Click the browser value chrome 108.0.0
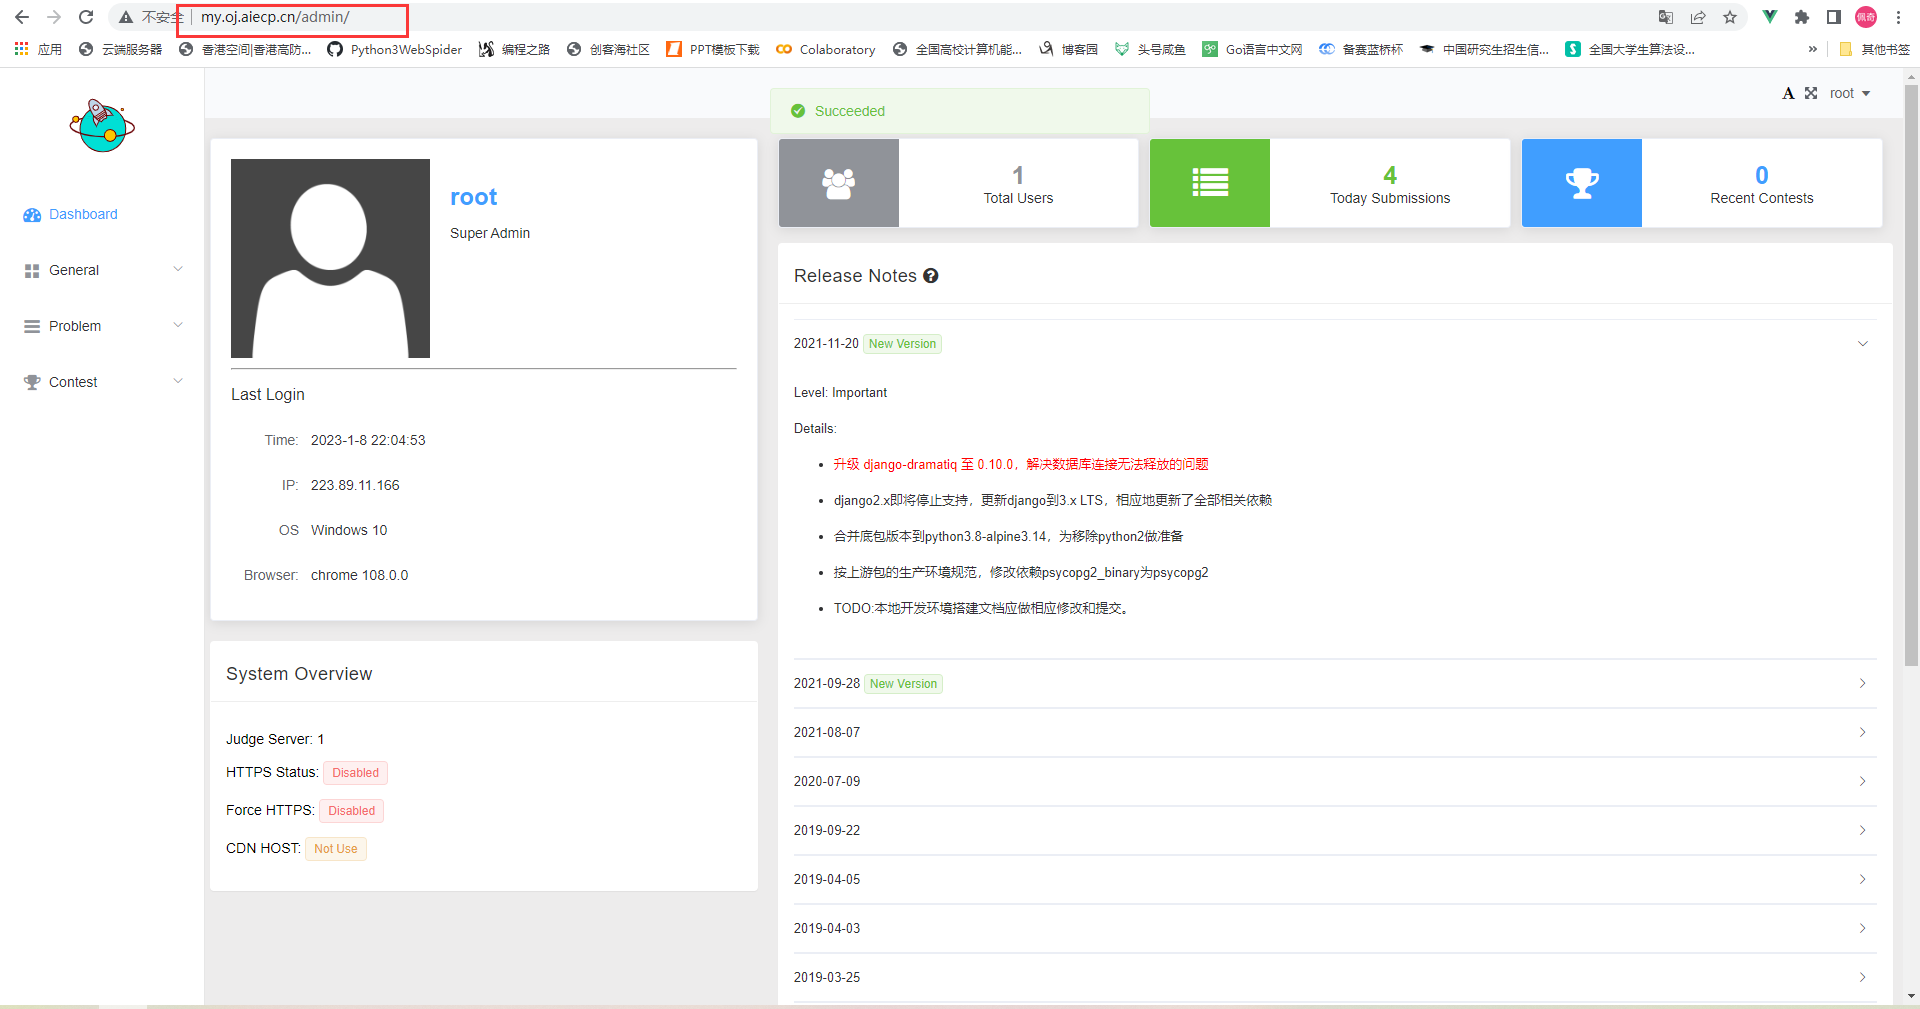Screen dimensions: 1920x1009 [359, 575]
